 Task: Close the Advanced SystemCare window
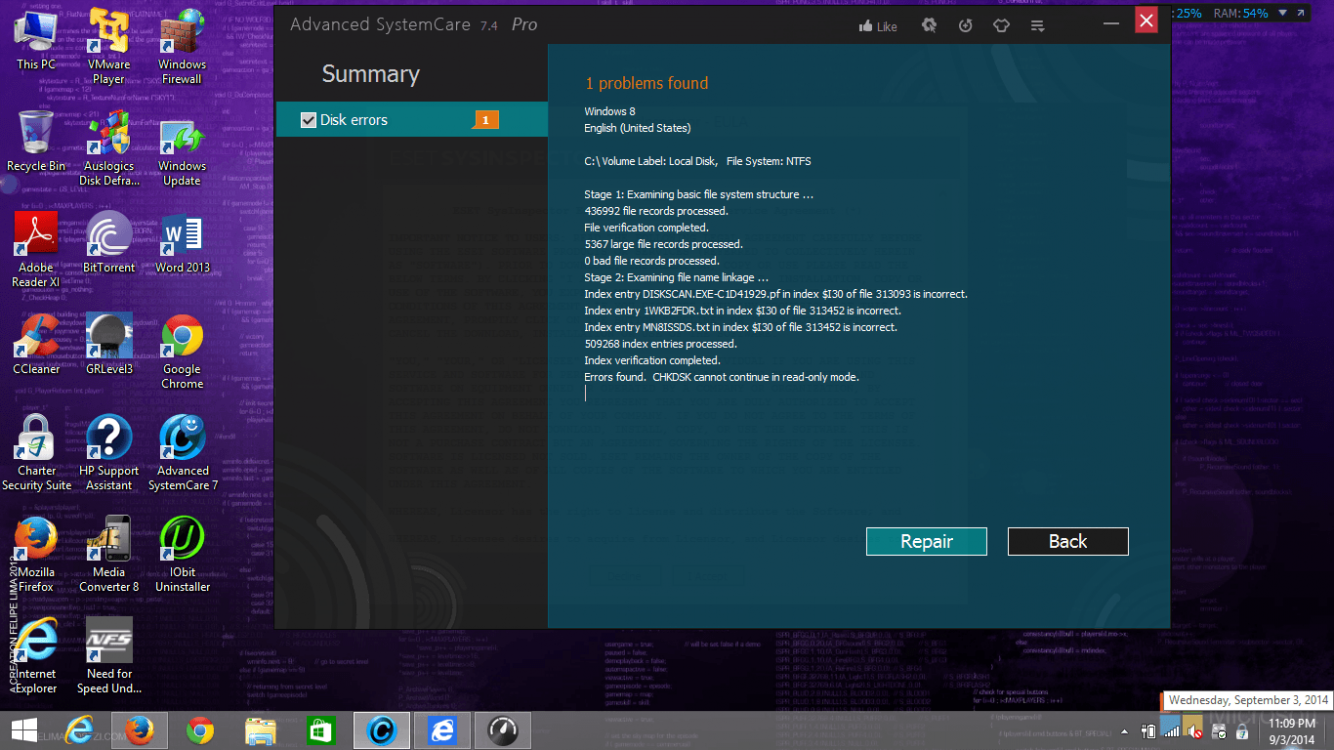pos(1146,20)
